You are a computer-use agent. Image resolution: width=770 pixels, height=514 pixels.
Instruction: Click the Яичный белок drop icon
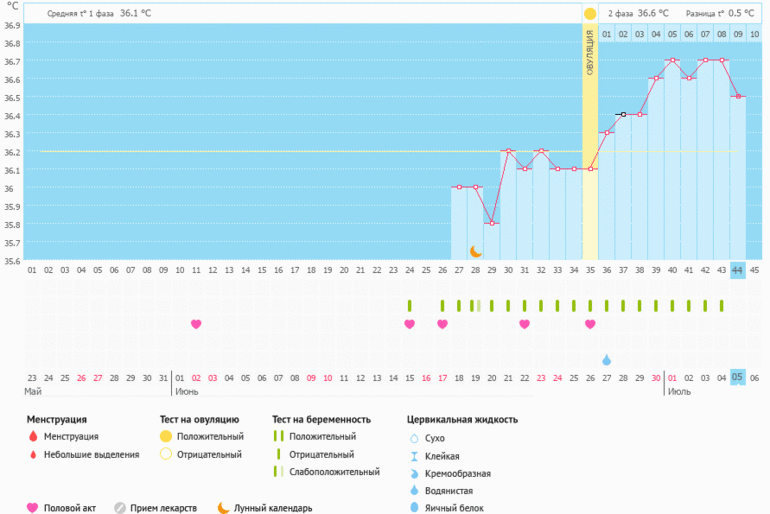tap(414, 508)
